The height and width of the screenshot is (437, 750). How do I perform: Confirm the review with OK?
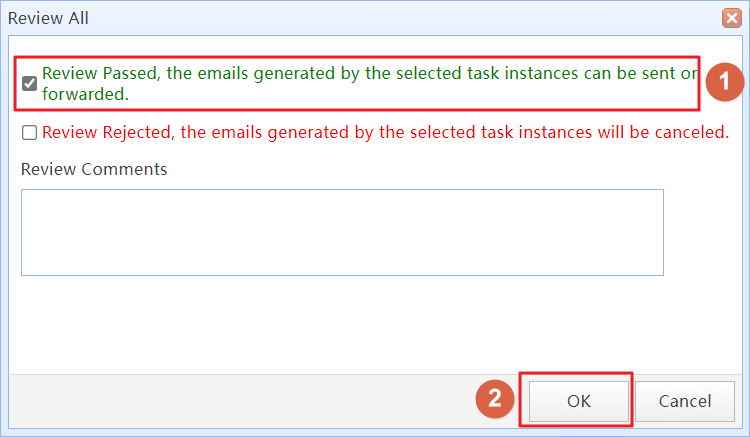click(x=579, y=401)
